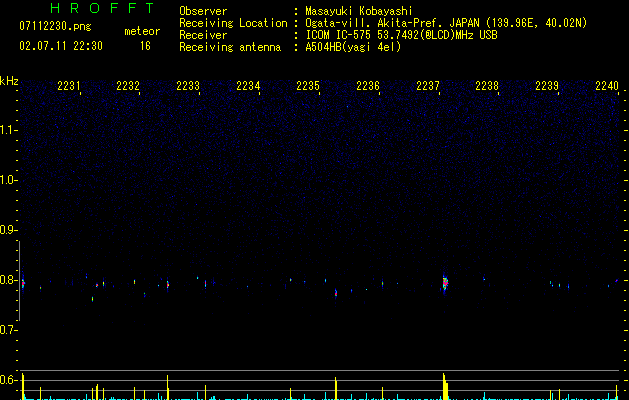Click the date stamp 02.07.11 22:30

coord(61,46)
